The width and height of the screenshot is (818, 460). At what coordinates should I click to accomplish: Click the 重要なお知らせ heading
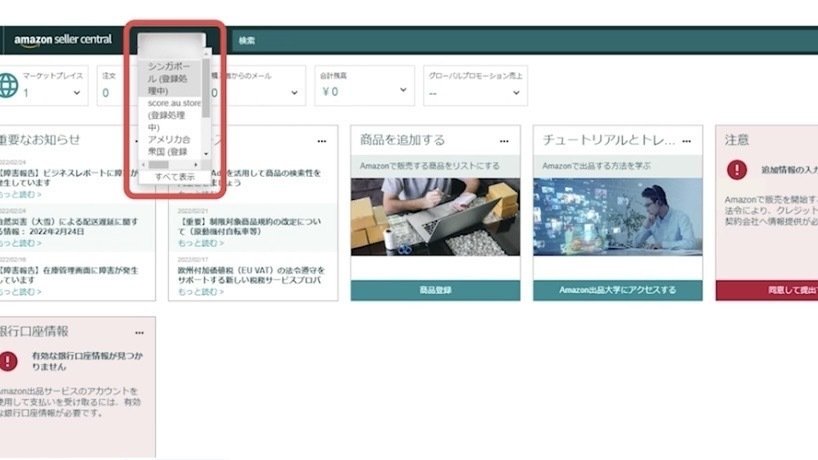(40, 139)
